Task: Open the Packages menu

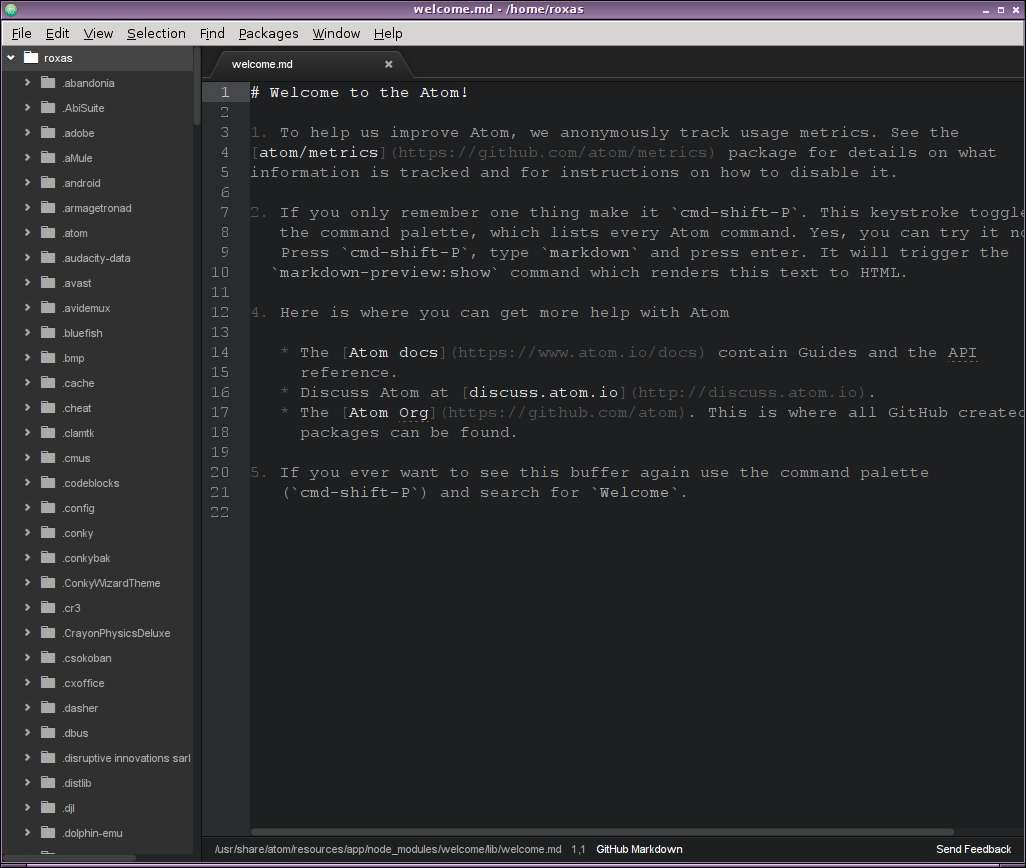Action: click(268, 33)
